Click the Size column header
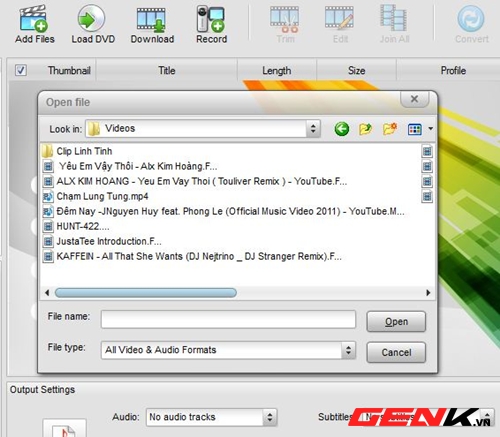The width and height of the screenshot is (500, 437). 356,70
